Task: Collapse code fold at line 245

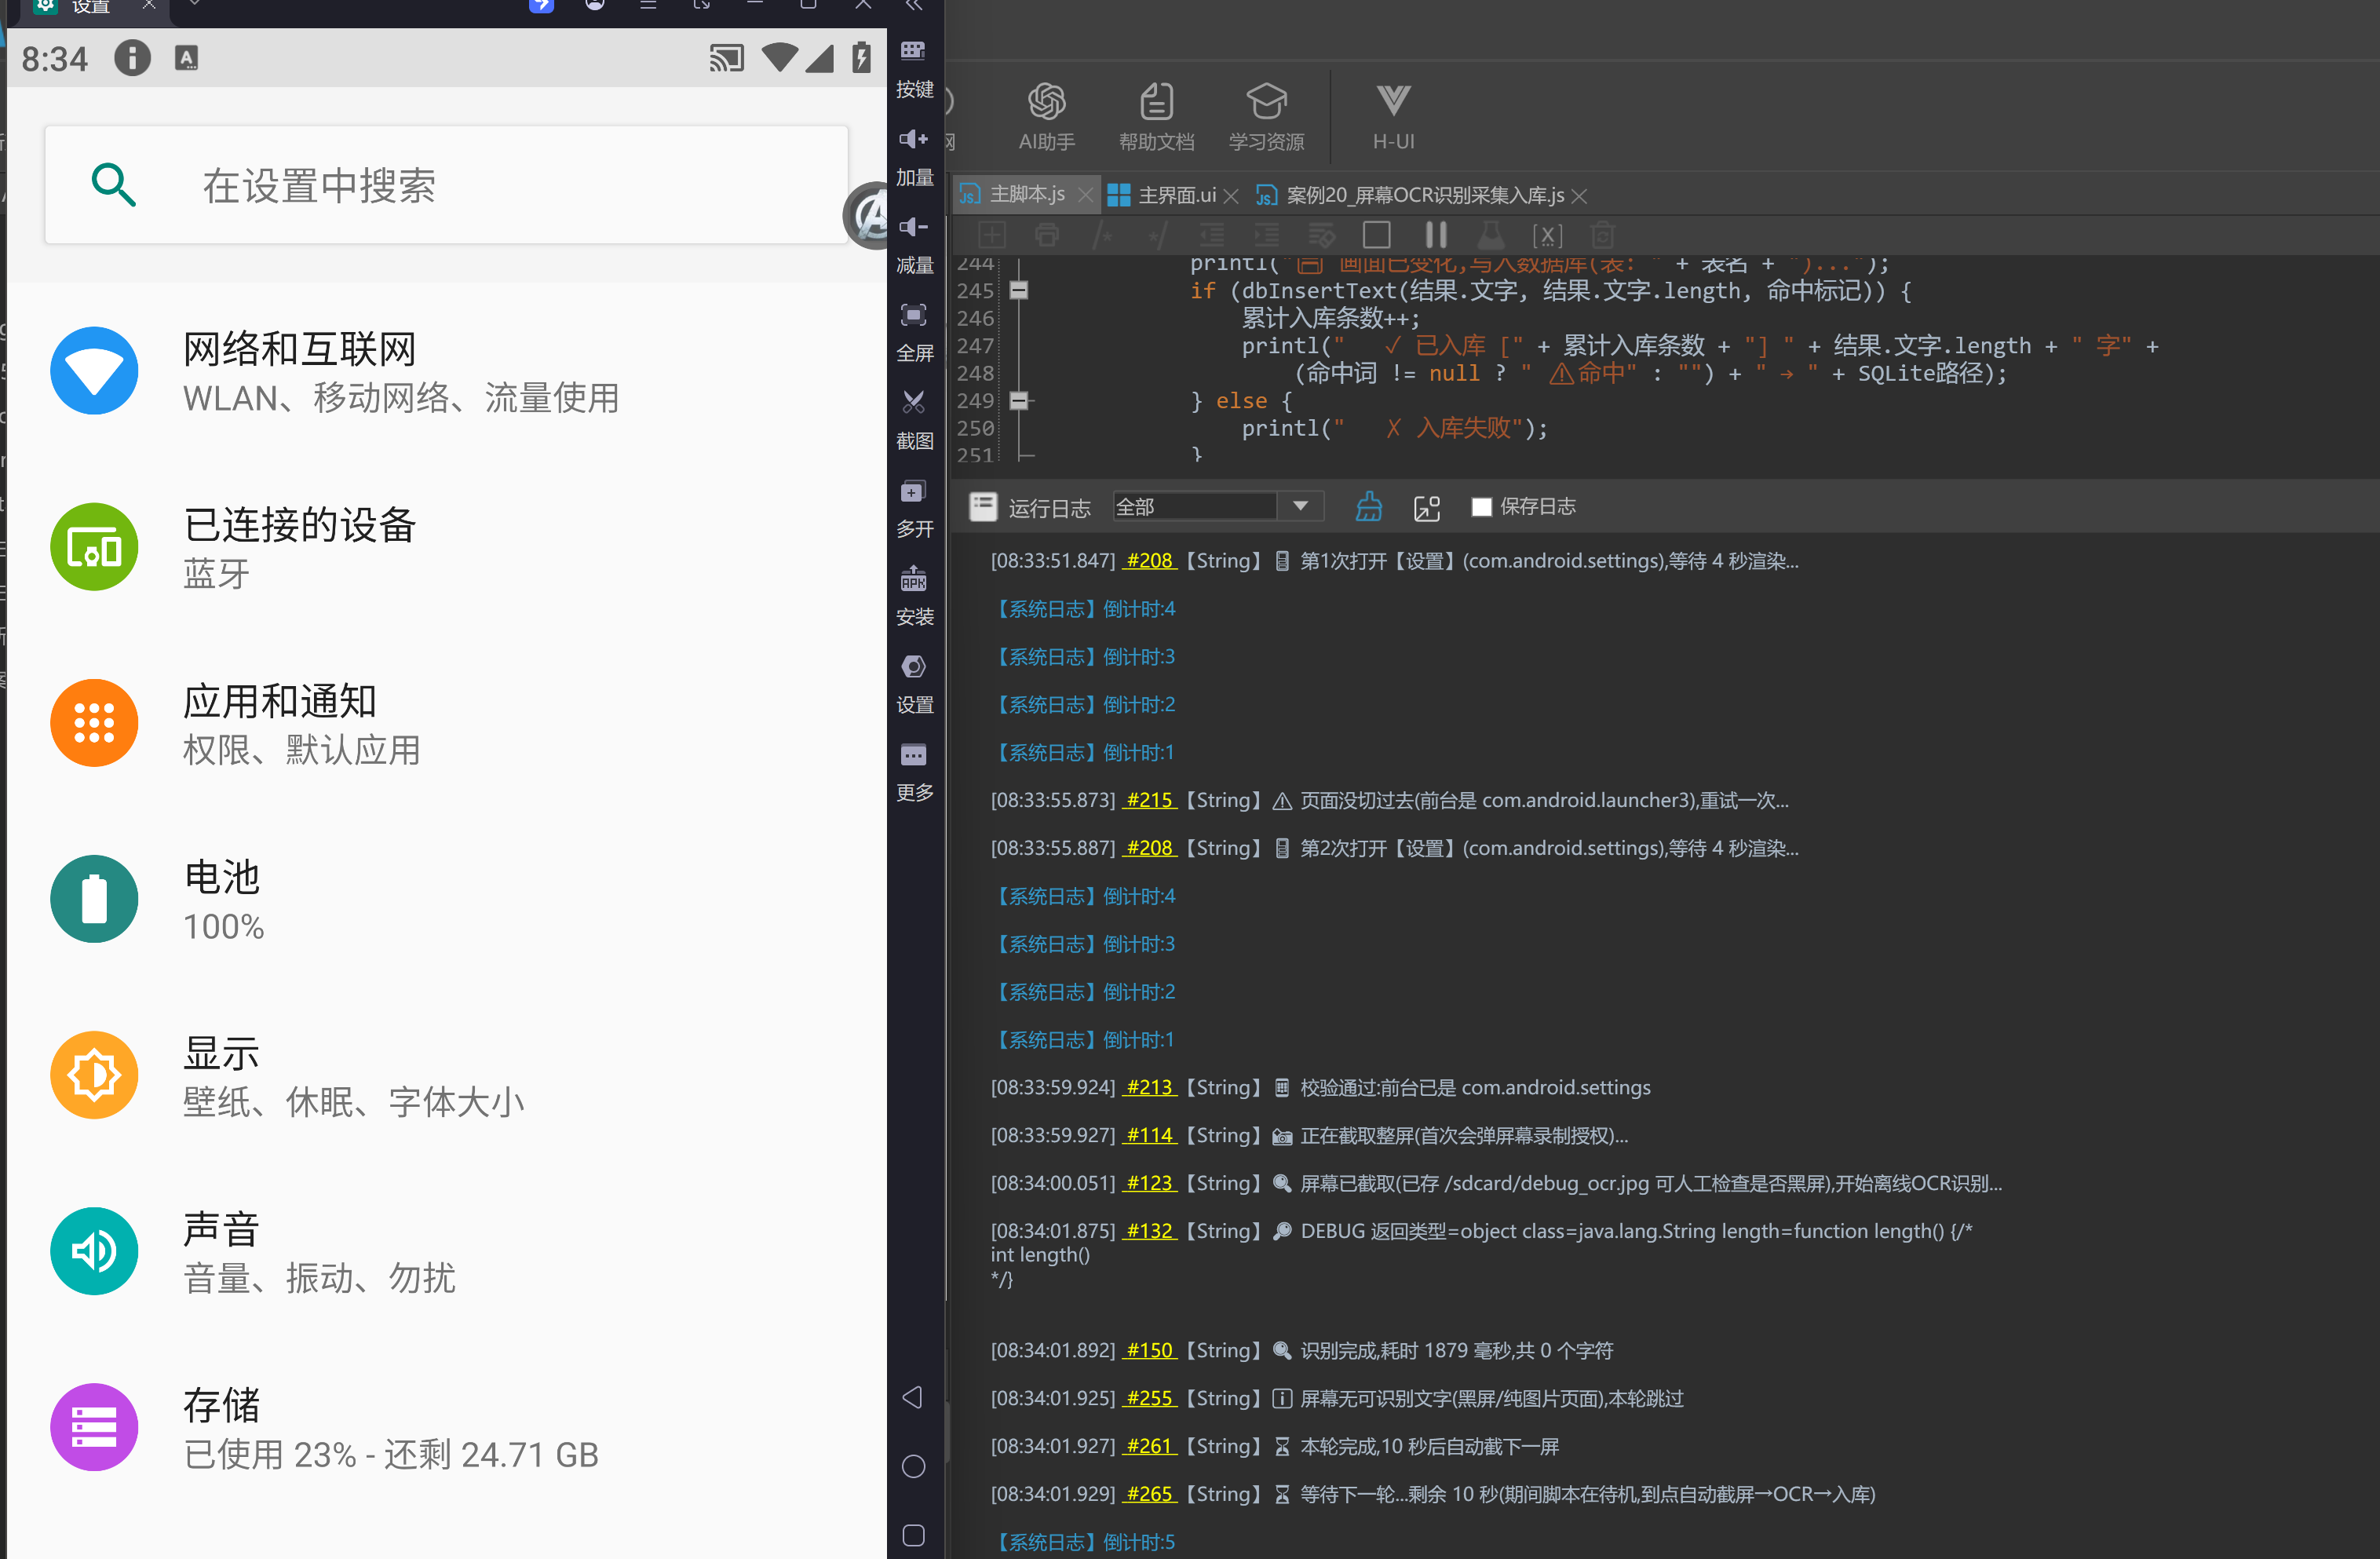Action: 1019,291
